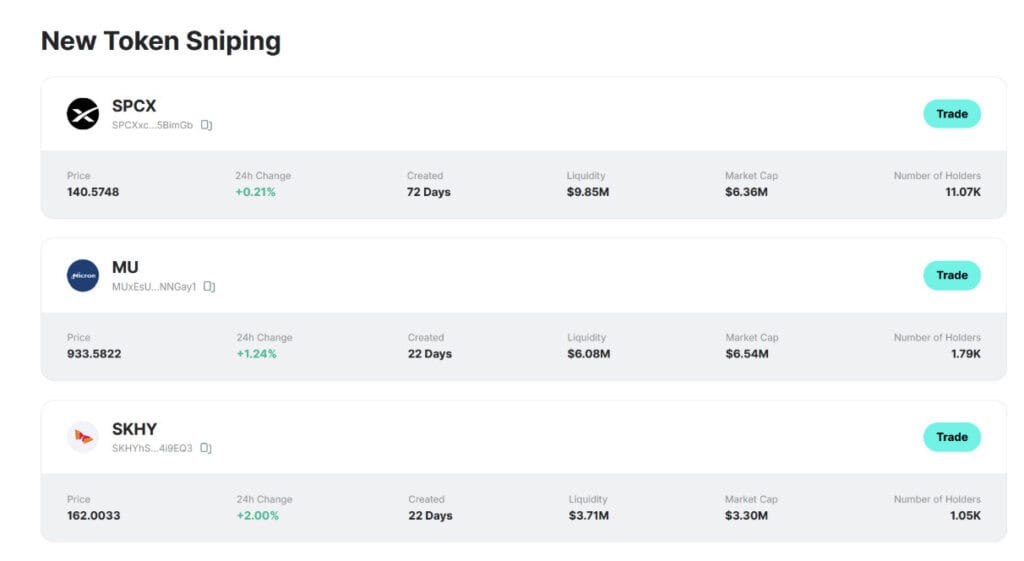Click SKHY market cap $3.30M
The width and height of the screenshot is (1024, 561).
tap(746, 515)
